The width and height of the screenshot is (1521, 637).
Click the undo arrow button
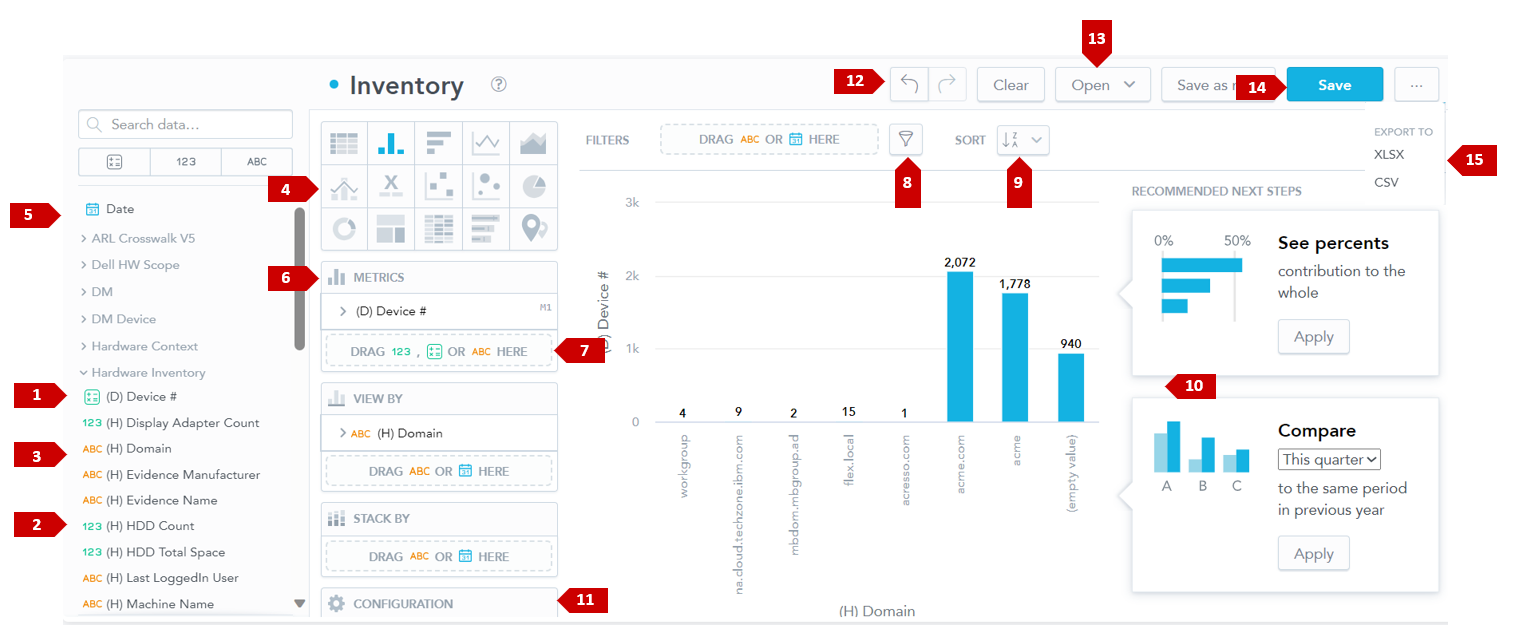pyautogui.click(x=909, y=85)
